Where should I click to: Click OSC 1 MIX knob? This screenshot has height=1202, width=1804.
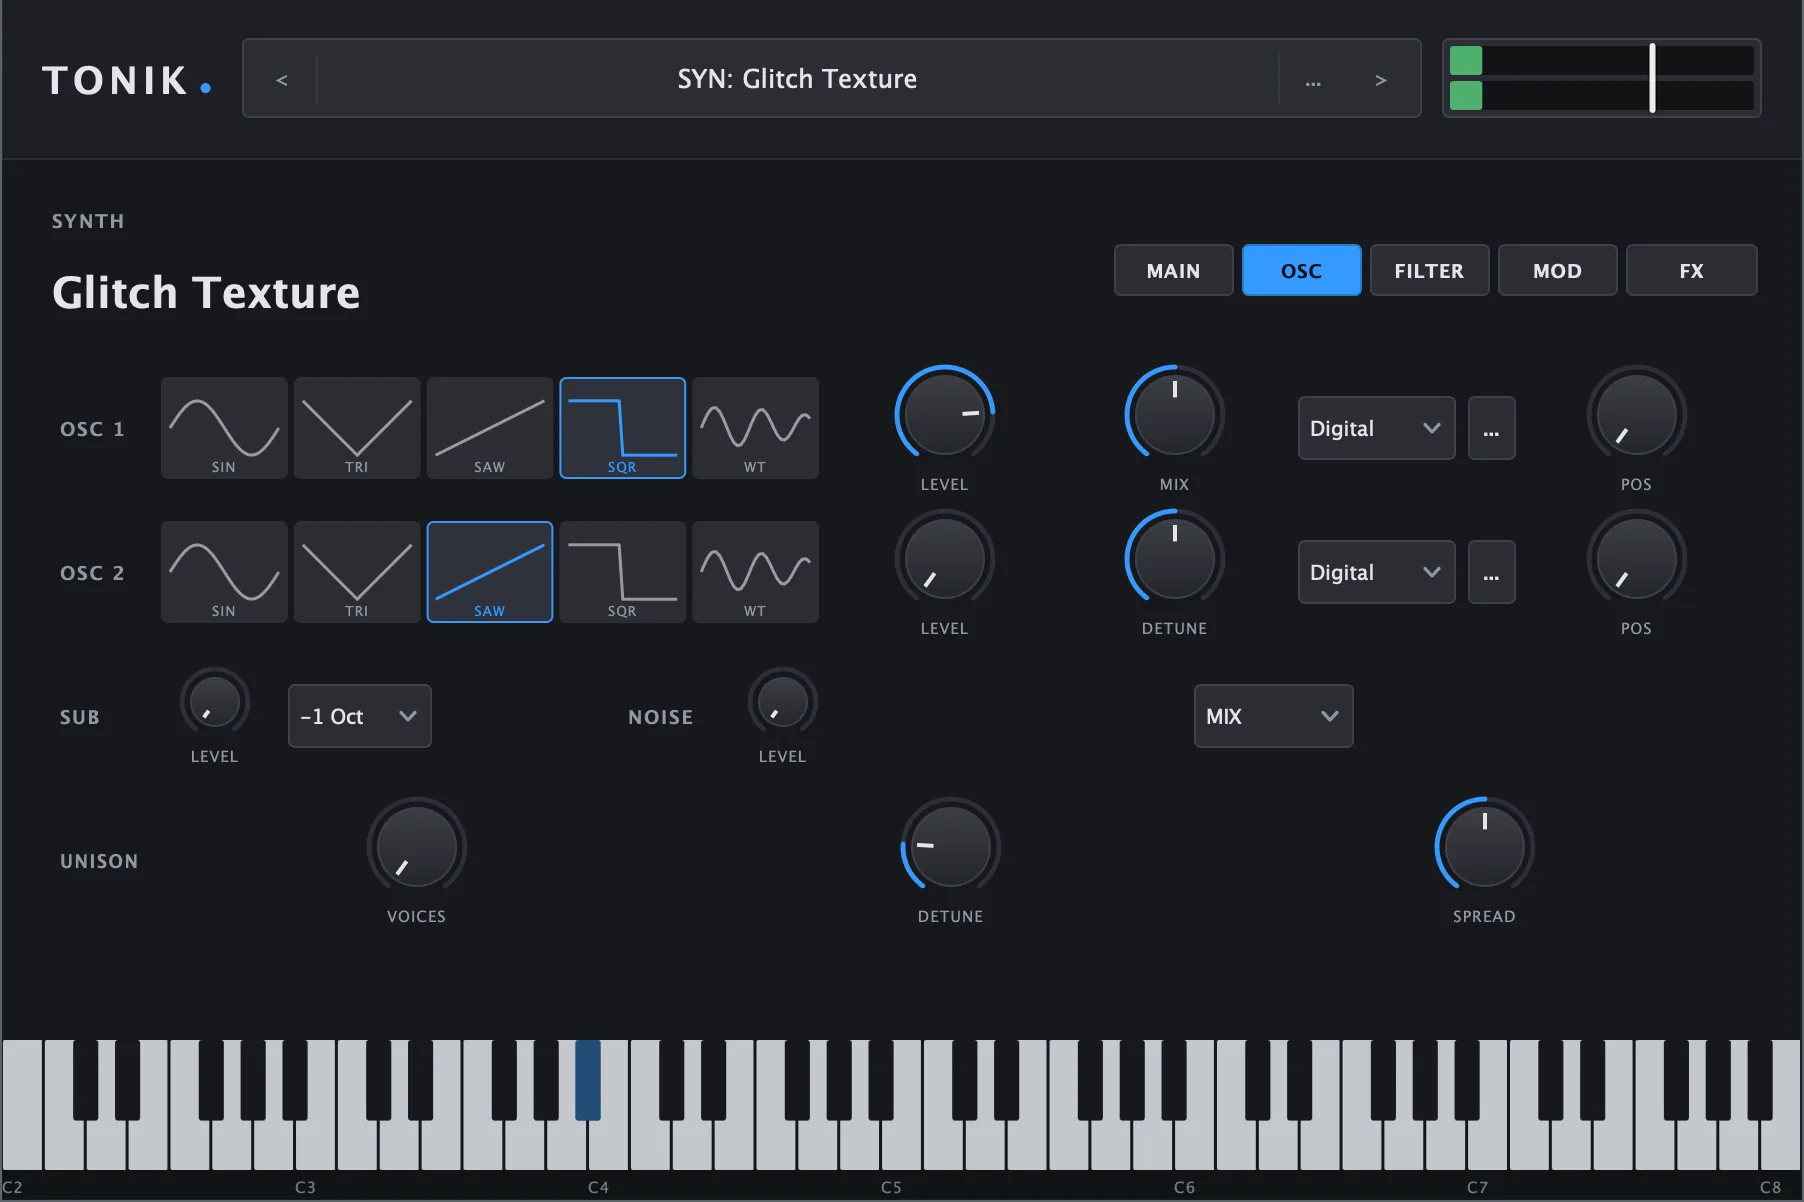click(1174, 414)
